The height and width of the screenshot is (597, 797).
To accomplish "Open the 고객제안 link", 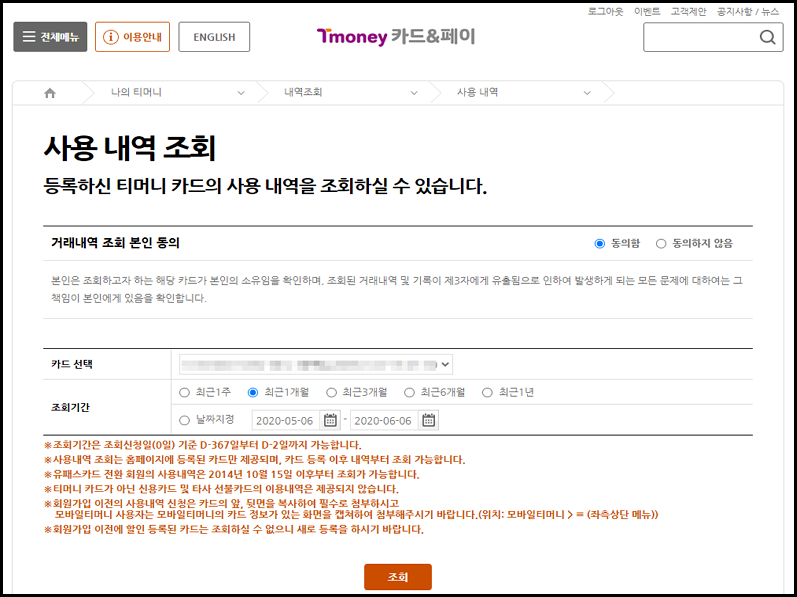I will pyautogui.click(x=688, y=11).
